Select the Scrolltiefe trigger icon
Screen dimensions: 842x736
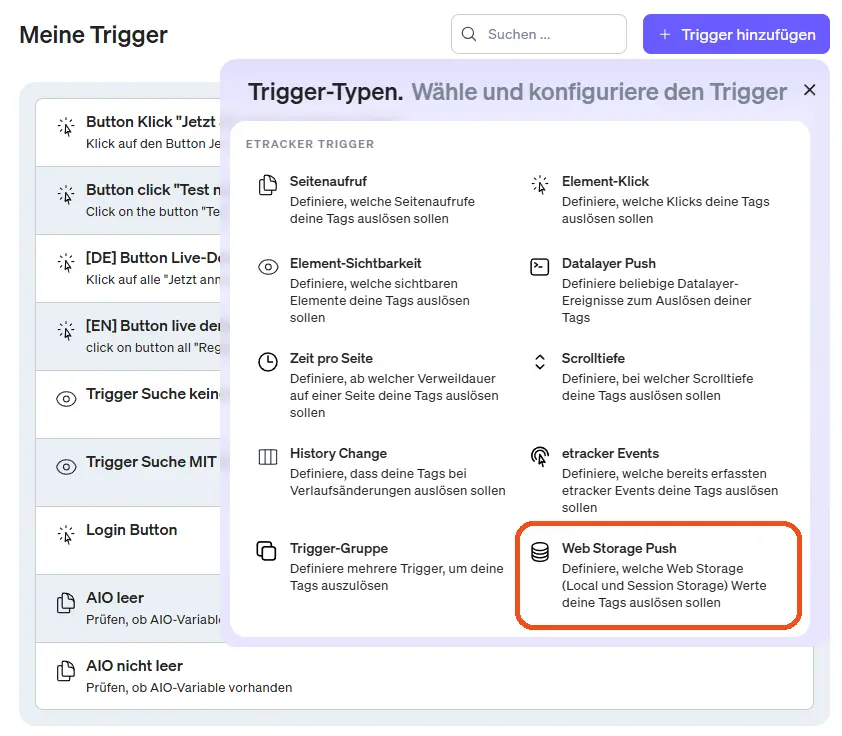tap(538, 358)
